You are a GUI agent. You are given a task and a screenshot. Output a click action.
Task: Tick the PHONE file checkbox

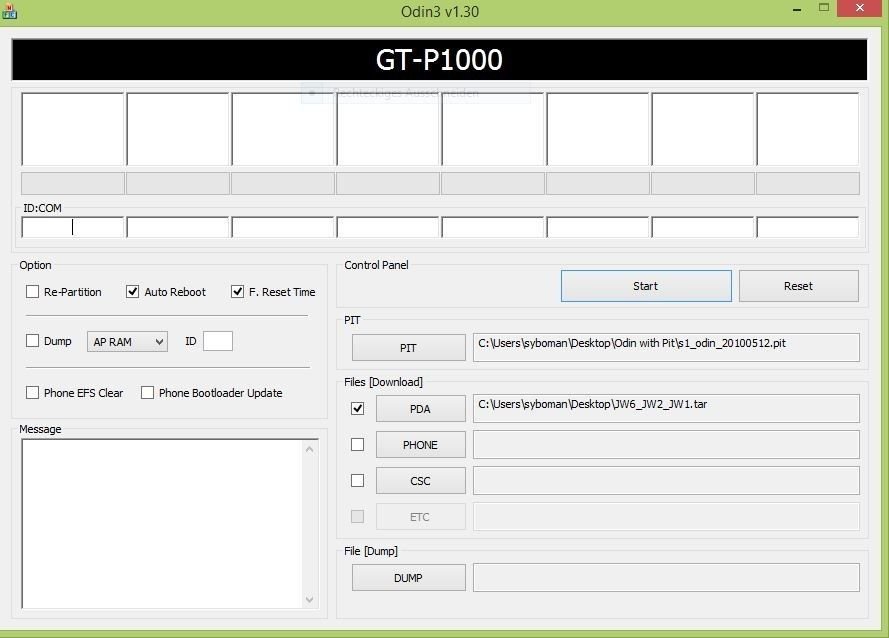[357, 445]
